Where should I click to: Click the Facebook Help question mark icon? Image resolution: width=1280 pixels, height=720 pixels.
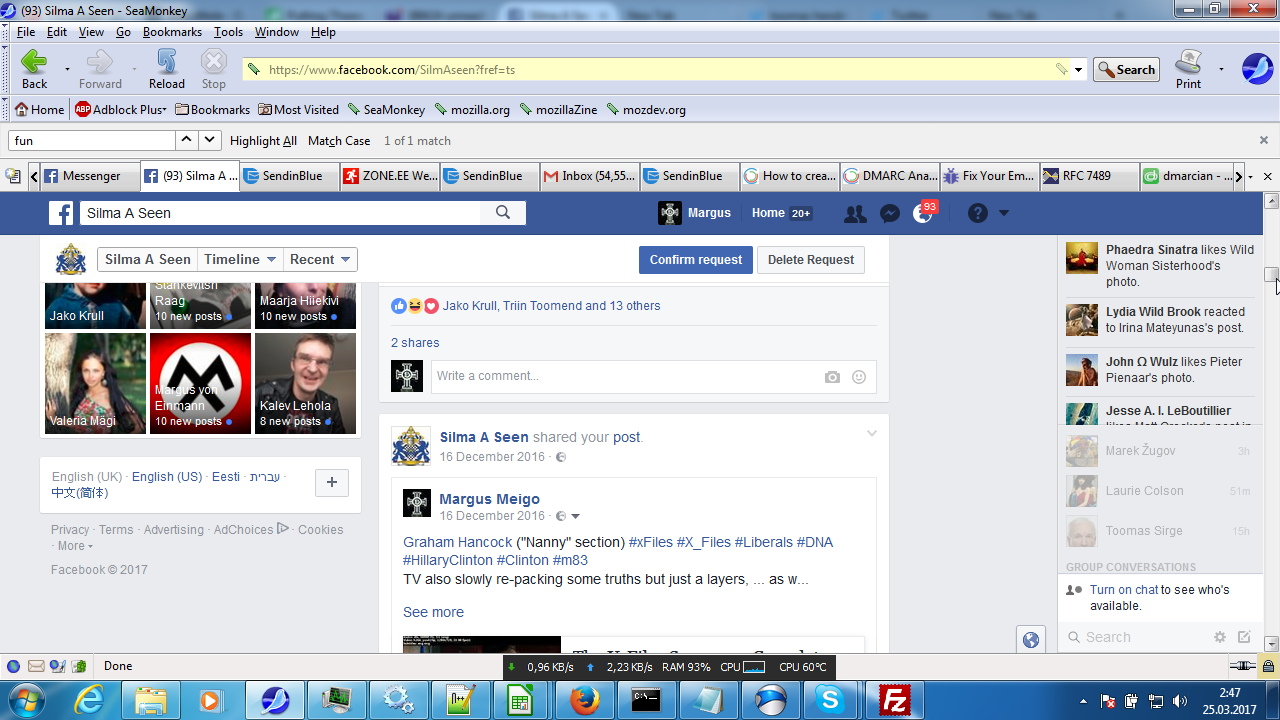(x=978, y=213)
